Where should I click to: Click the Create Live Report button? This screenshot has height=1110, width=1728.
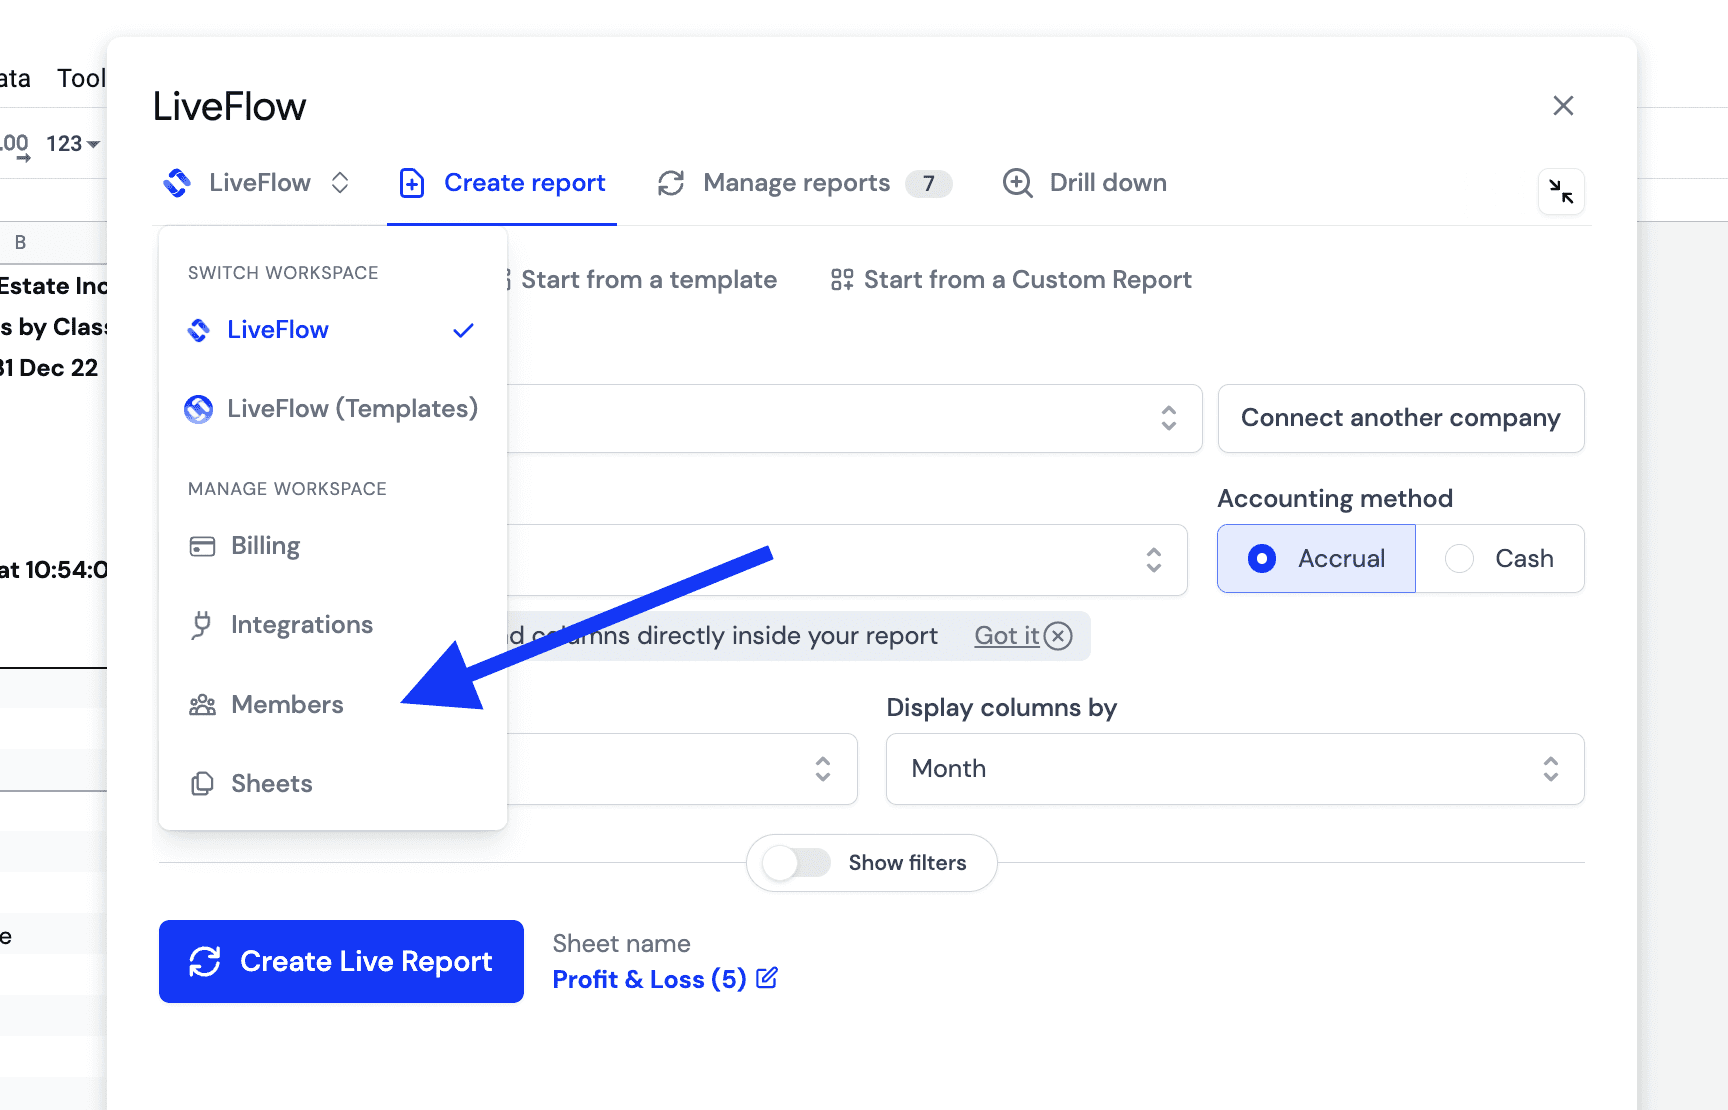coord(341,962)
